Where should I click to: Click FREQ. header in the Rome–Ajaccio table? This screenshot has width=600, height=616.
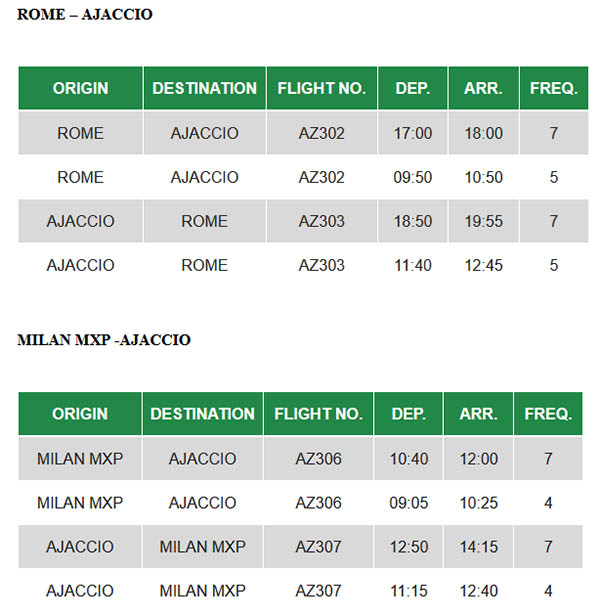click(552, 88)
